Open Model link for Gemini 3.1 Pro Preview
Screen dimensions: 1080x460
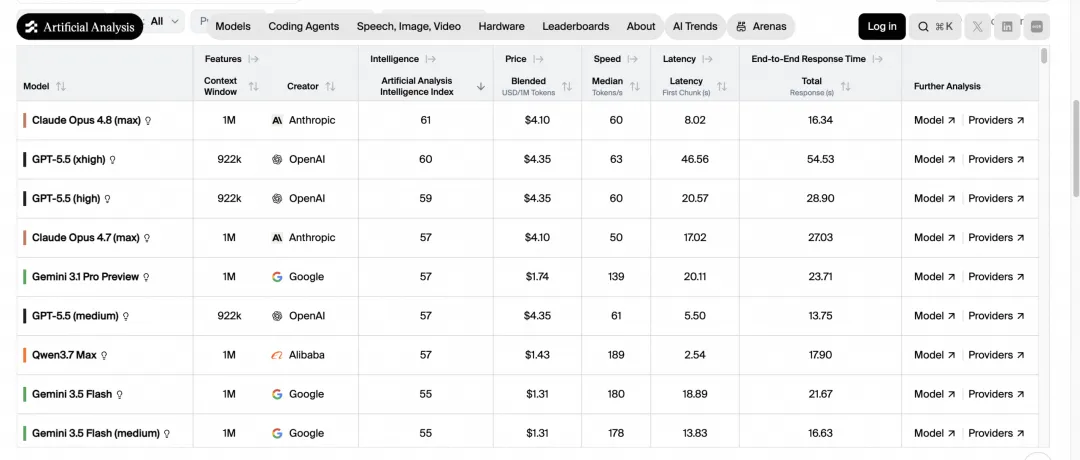935,277
